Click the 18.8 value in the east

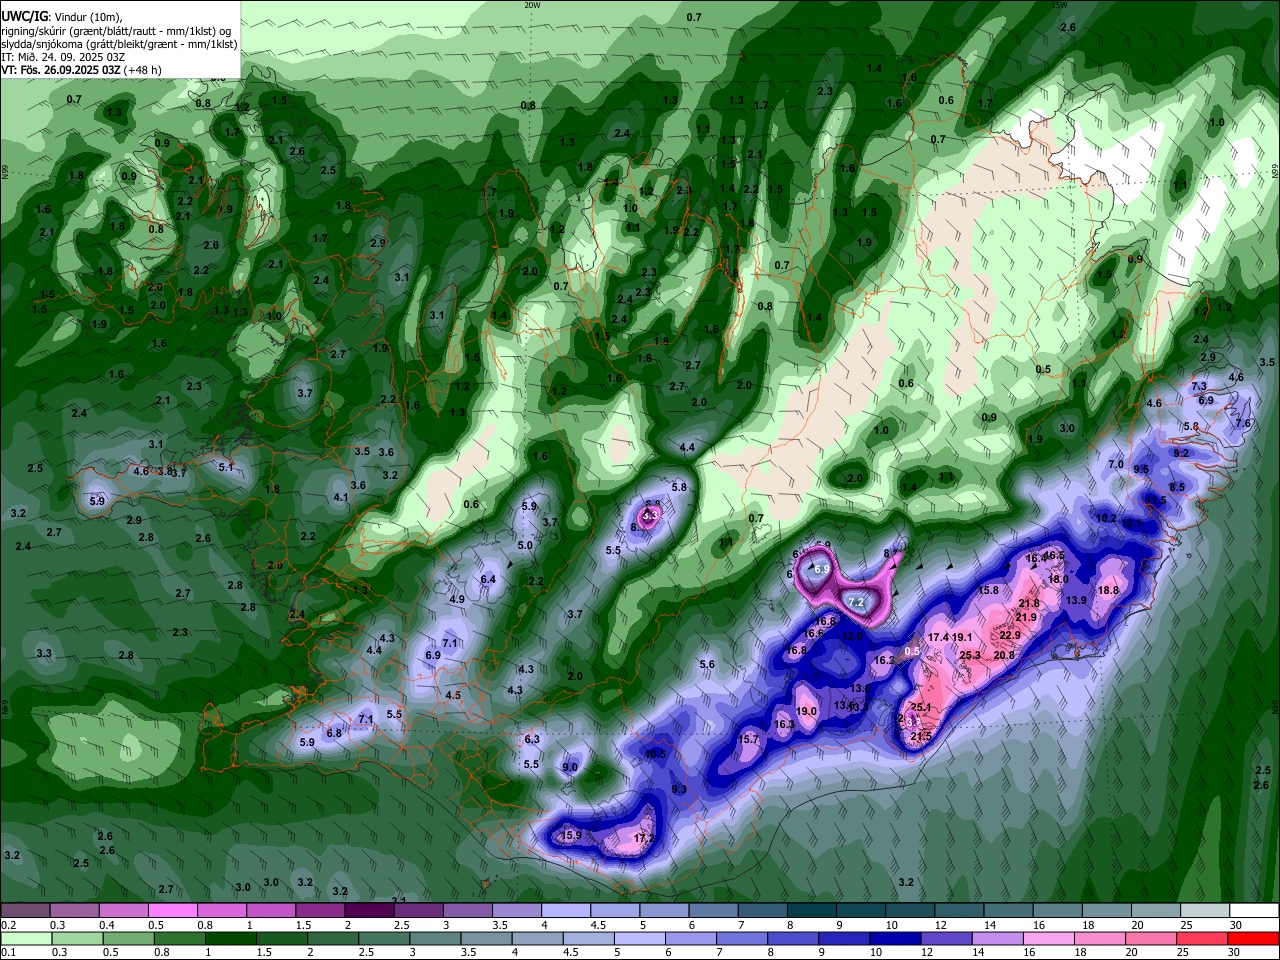click(1108, 591)
